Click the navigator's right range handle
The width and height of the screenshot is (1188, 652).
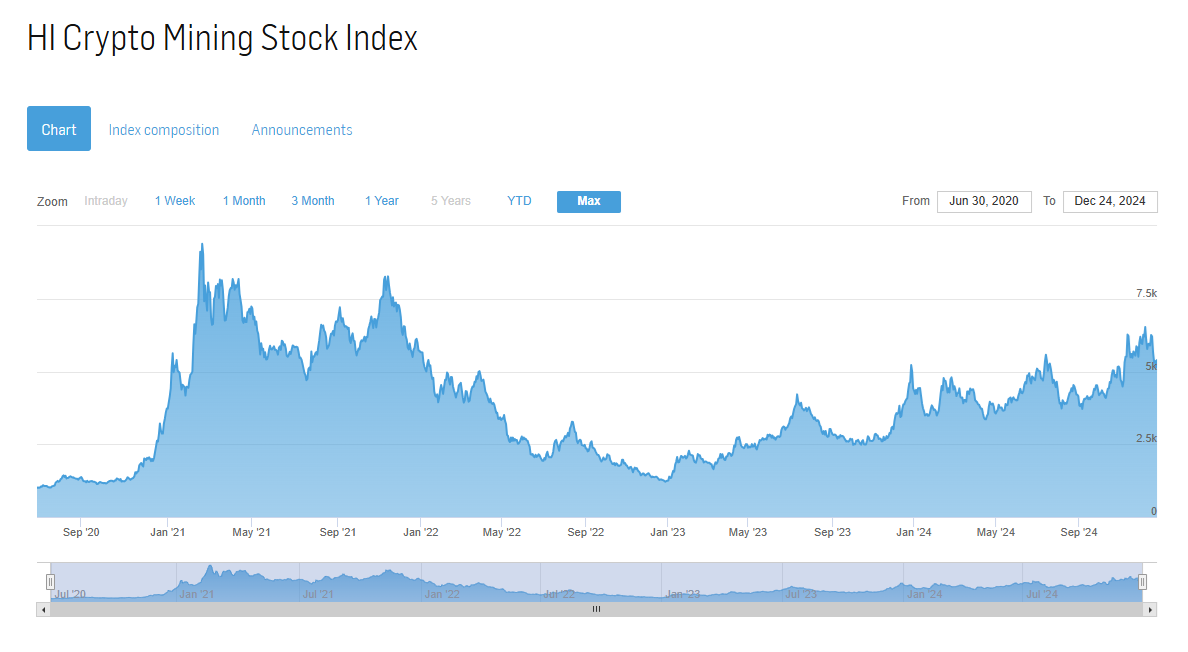pos(1142,582)
